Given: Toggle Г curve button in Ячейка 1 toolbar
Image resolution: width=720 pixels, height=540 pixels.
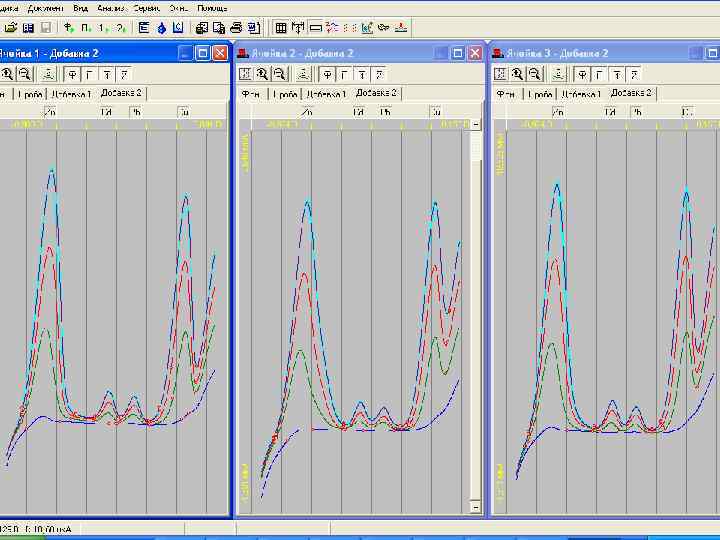Looking at the screenshot, I should pyautogui.click(x=90, y=74).
